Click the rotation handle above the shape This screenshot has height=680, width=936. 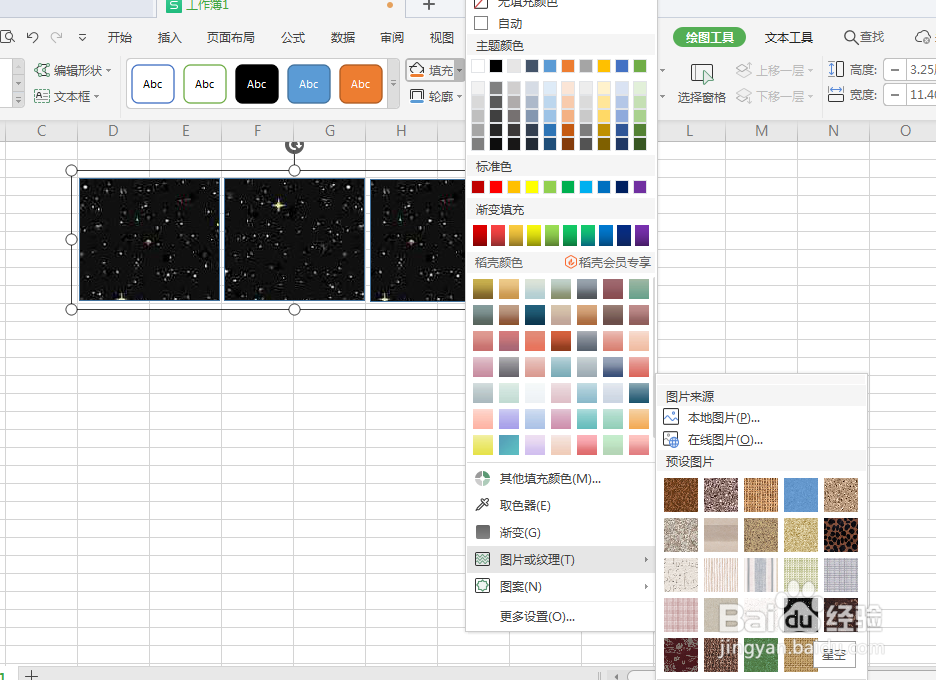click(294, 145)
